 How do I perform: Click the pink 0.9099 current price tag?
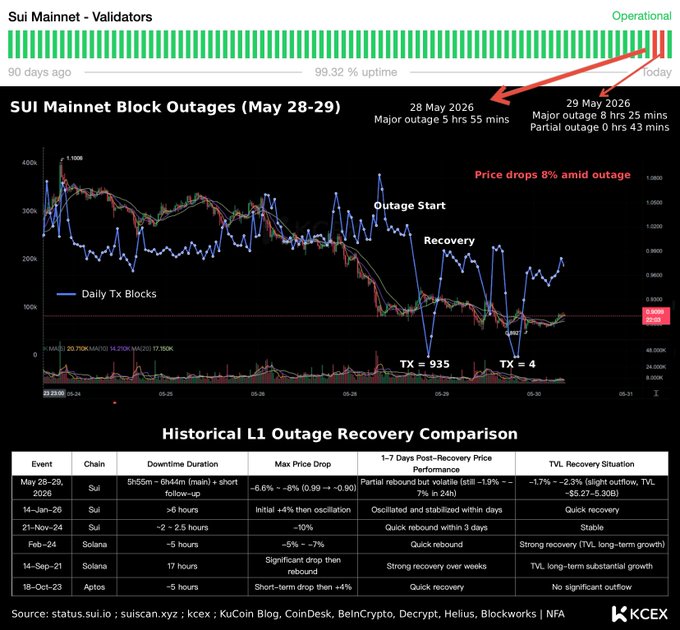(655, 316)
